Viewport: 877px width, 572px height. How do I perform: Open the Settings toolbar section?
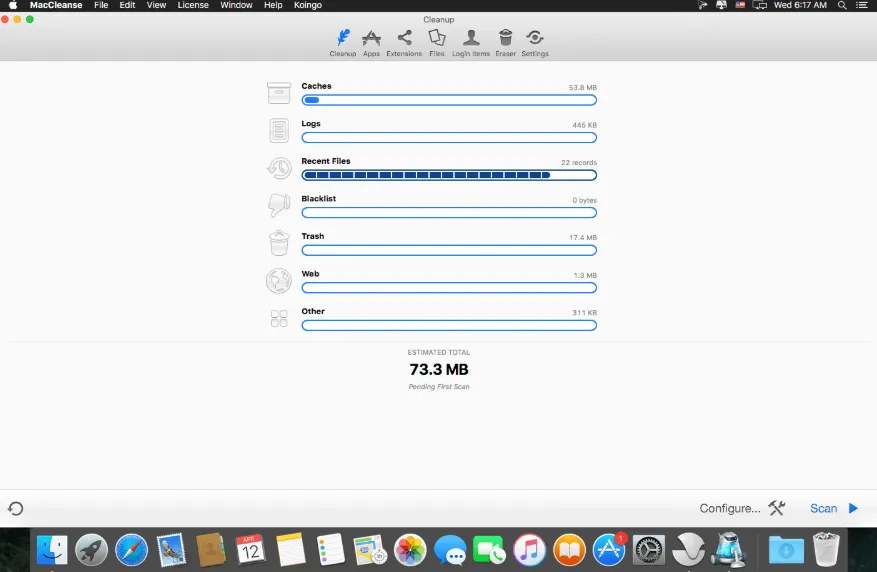tap(535, 43)
